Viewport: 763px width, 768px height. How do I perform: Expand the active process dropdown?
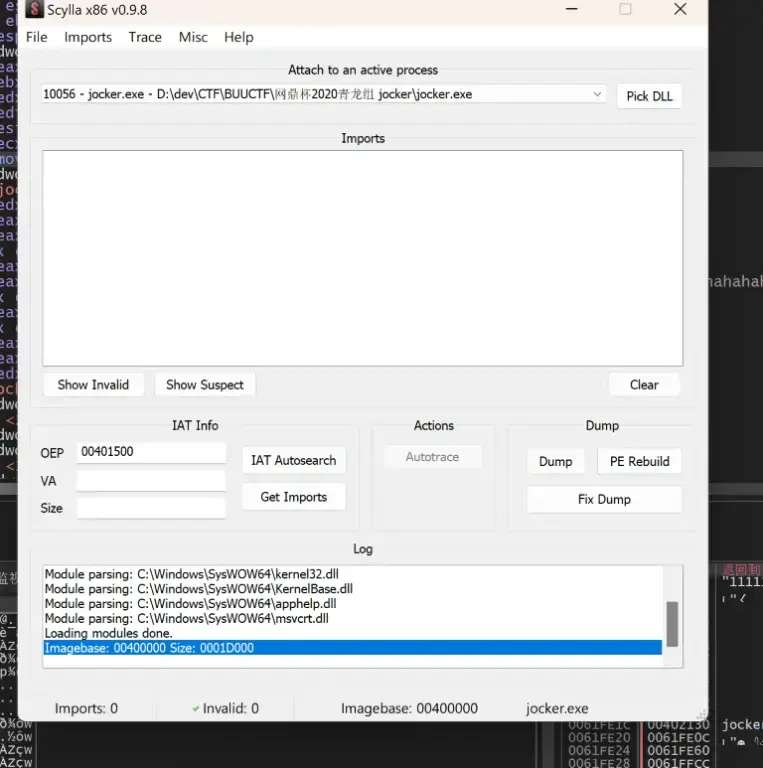coord(597,94)
